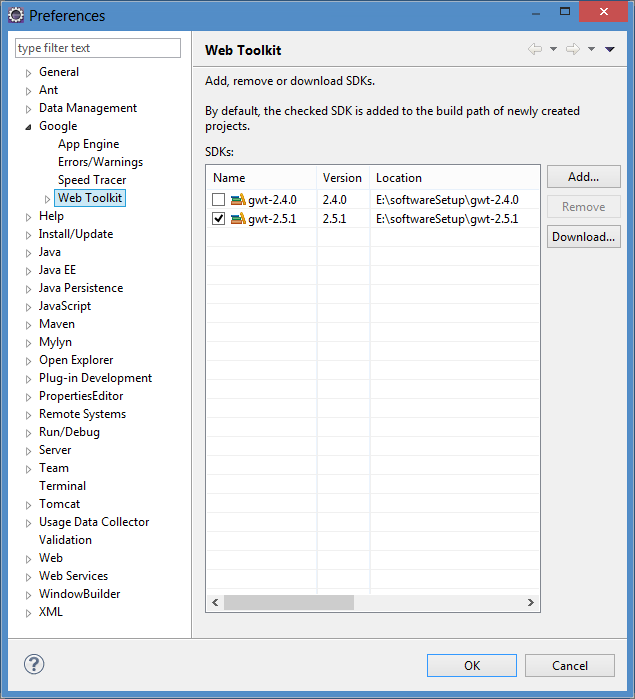Click the Preferences gear icon in title bar
Image resolution: width=635 pixels, height=699 pixels.
coord(16,15)
